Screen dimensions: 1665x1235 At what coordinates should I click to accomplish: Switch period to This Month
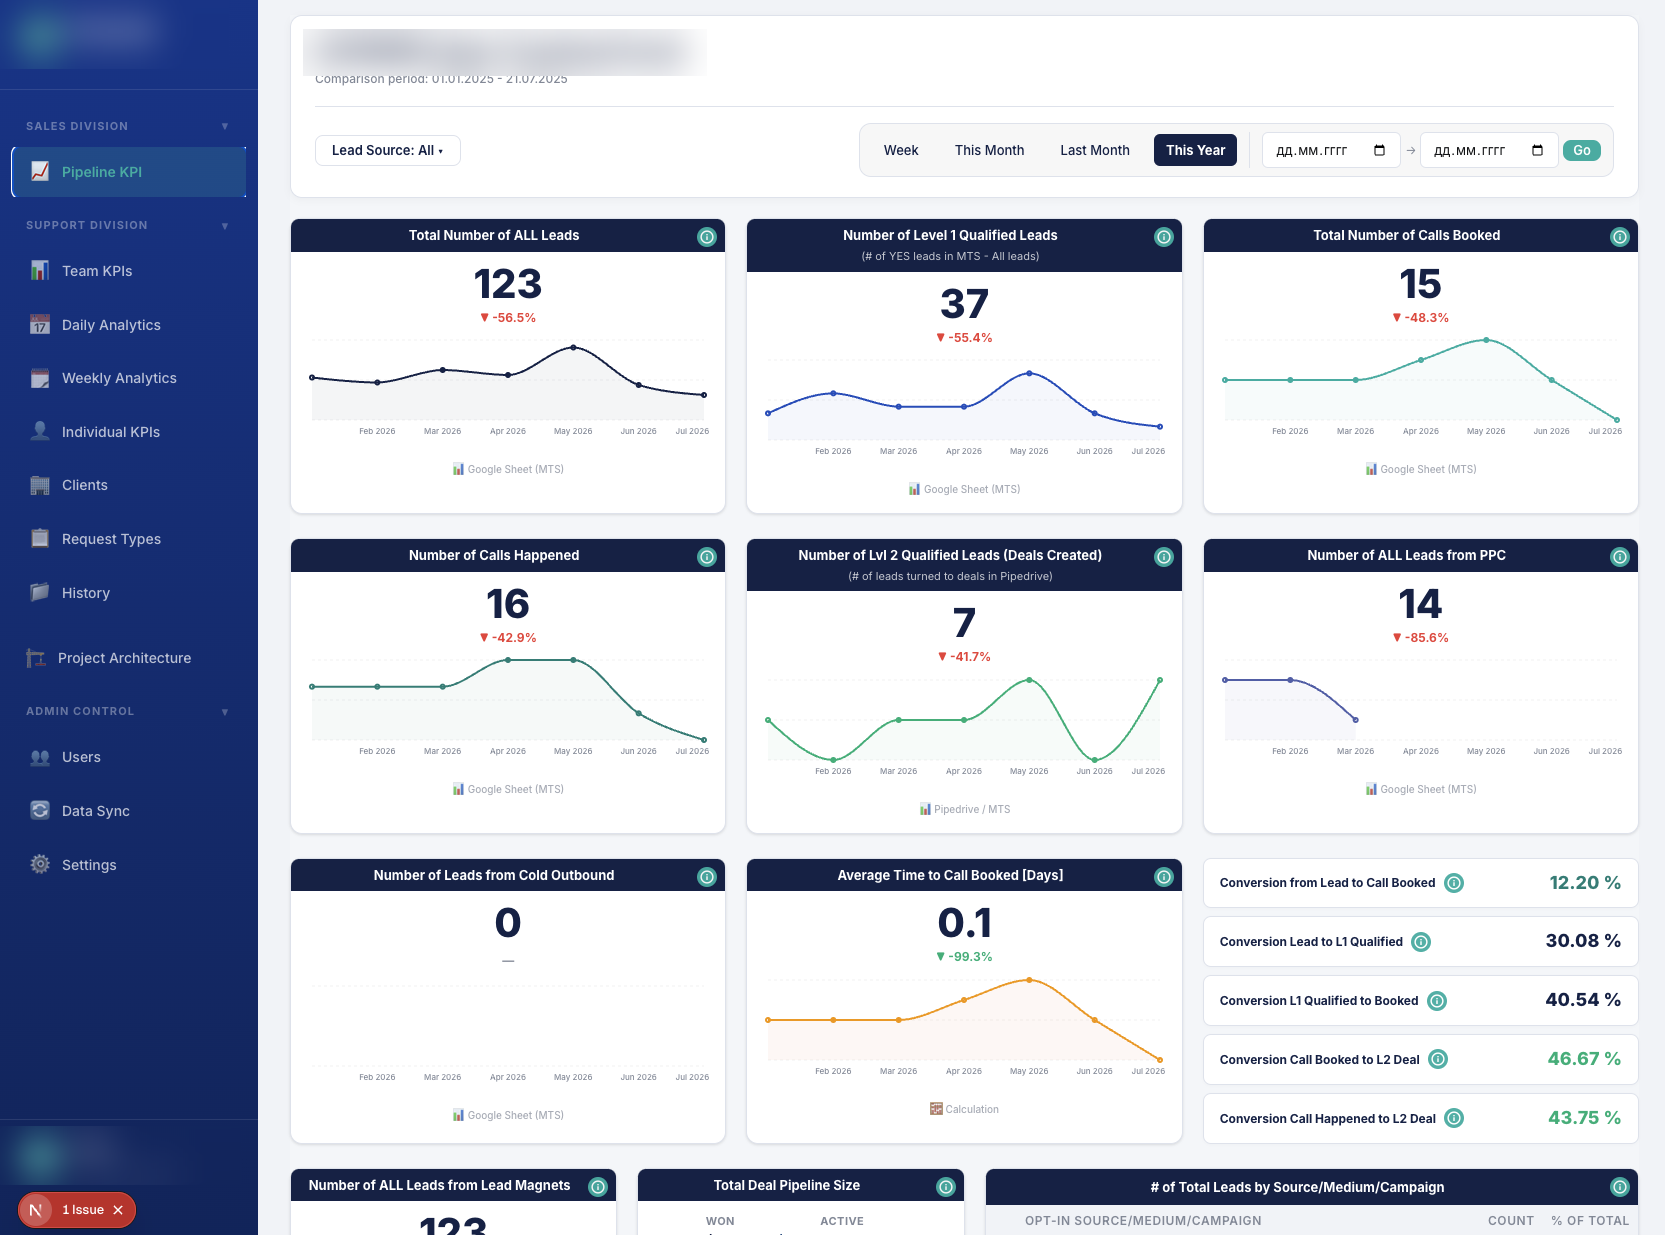coord(990,150)
